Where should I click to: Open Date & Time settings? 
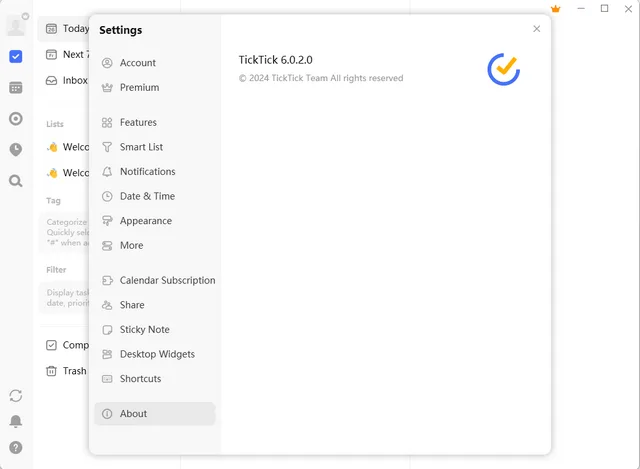pyautogui.click(x=155, y=196)
